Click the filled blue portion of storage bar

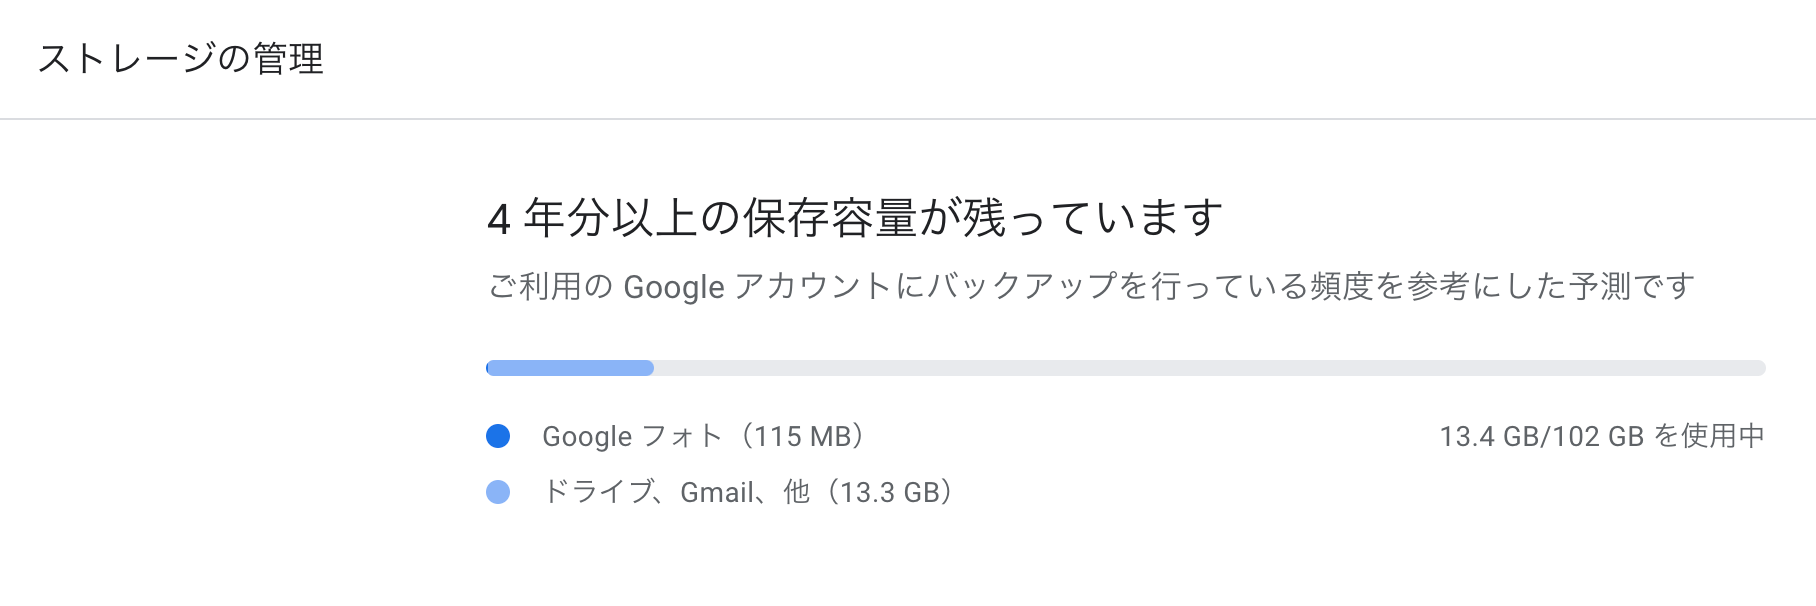coord(570,368)
